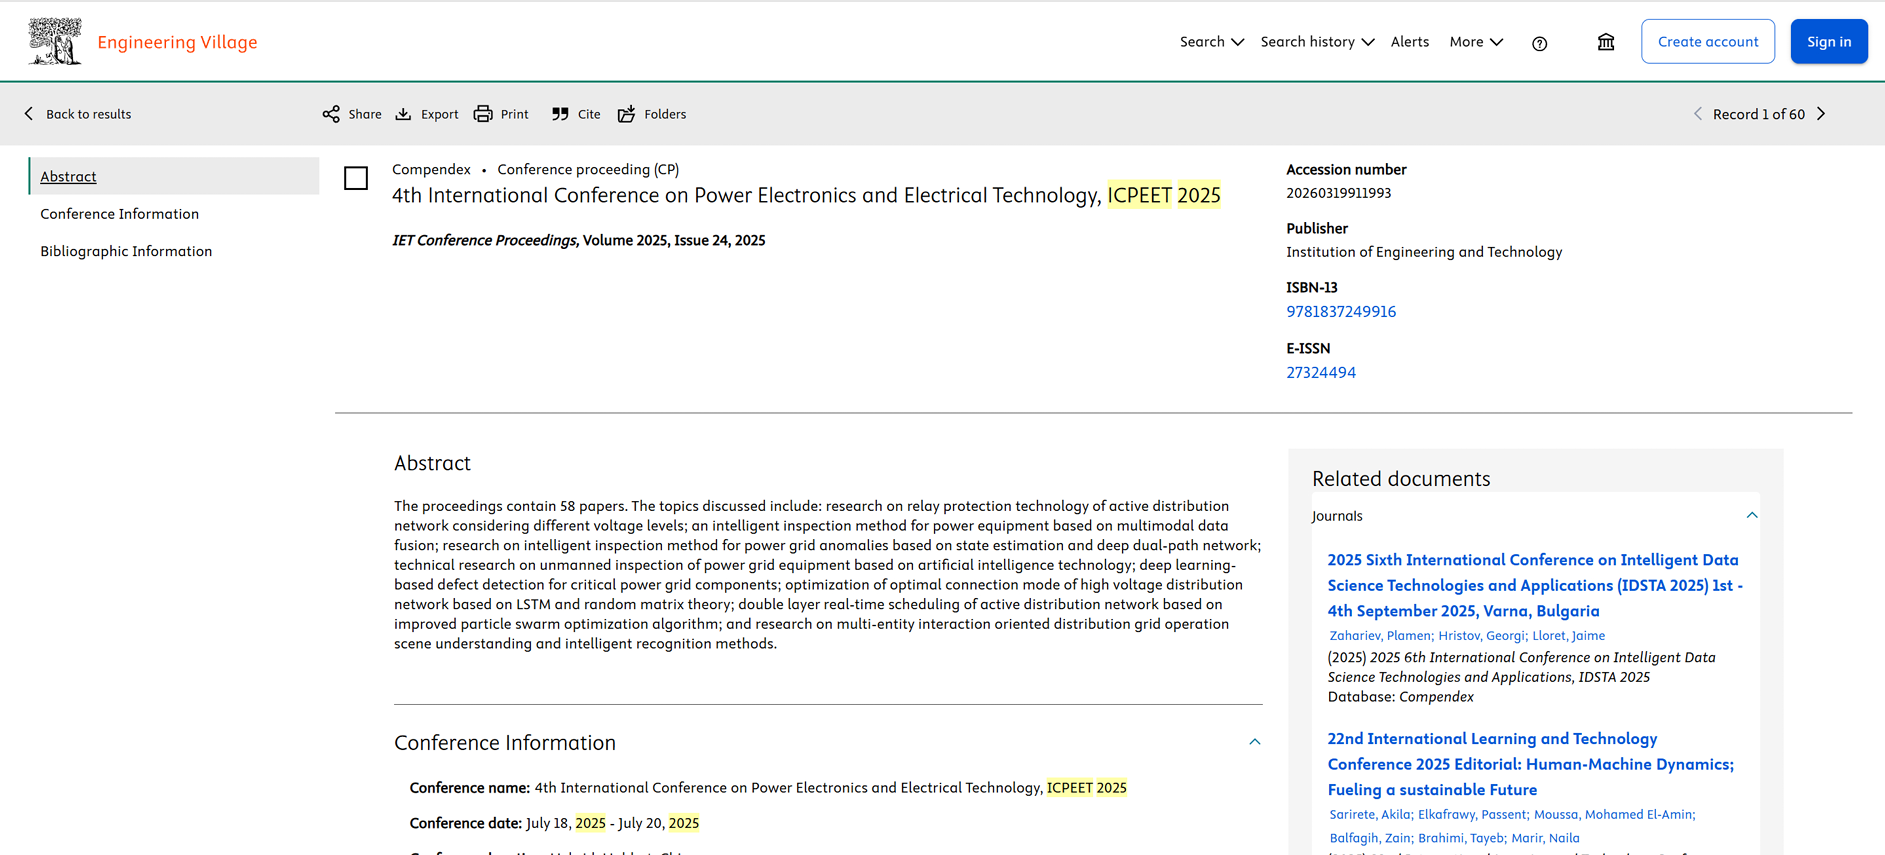Go to previous record arrow
Viewport: 1885px width, 855px height.
click(1697, 114)
